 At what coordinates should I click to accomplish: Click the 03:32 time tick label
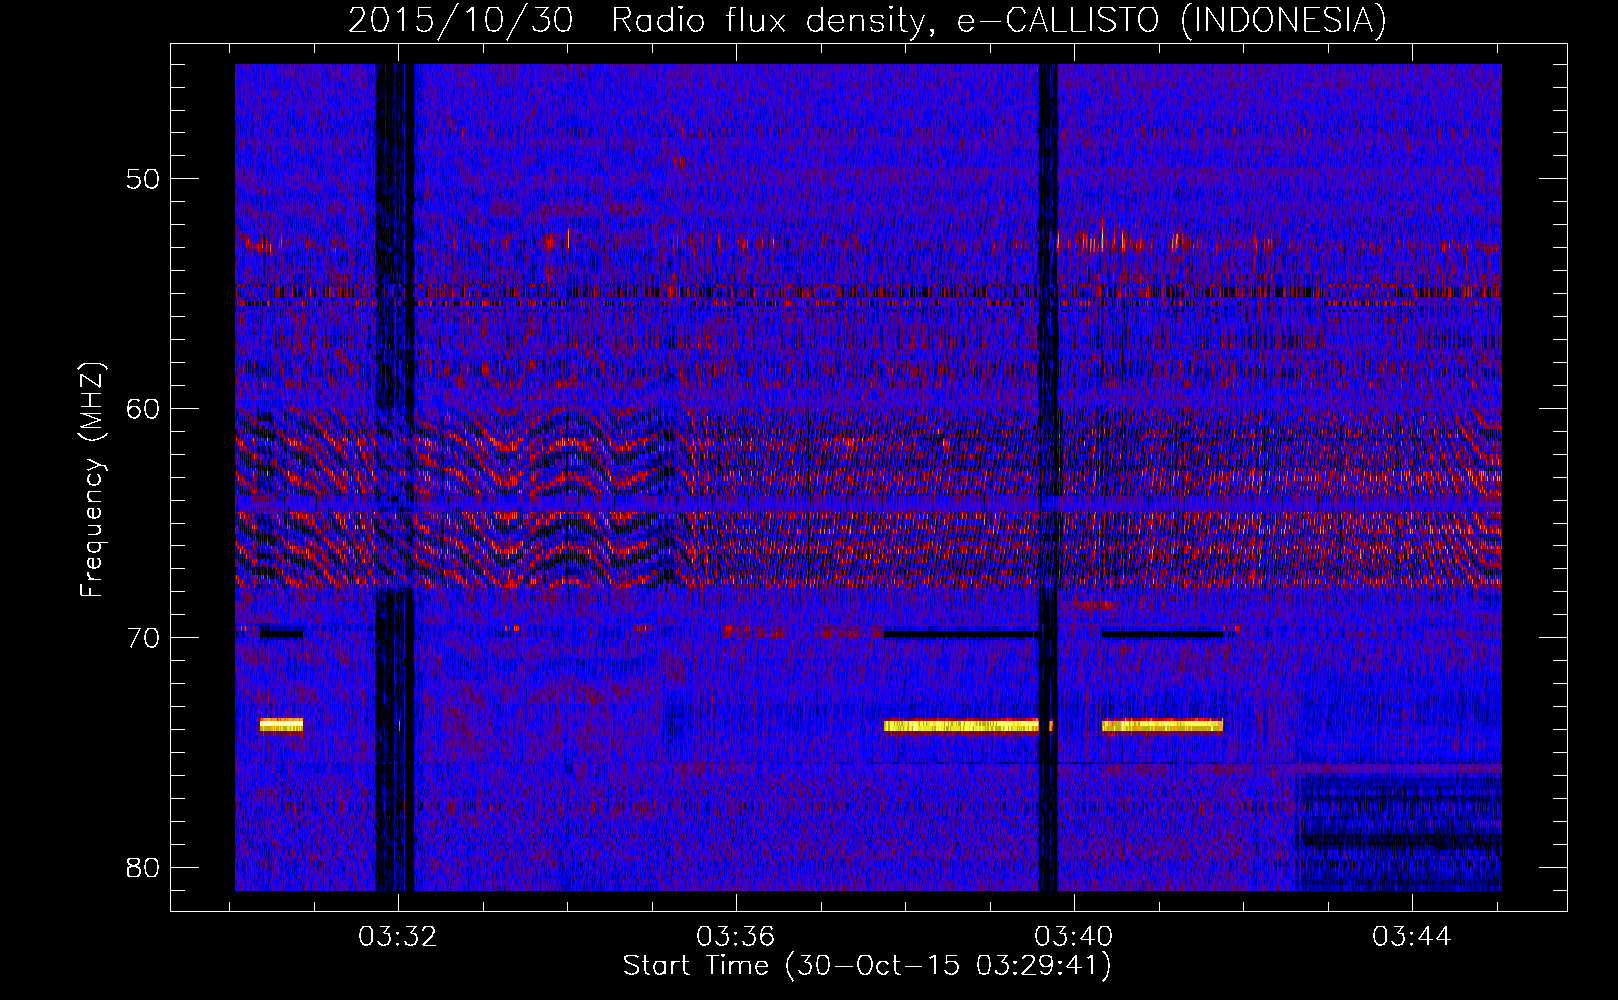coord(399,937)
